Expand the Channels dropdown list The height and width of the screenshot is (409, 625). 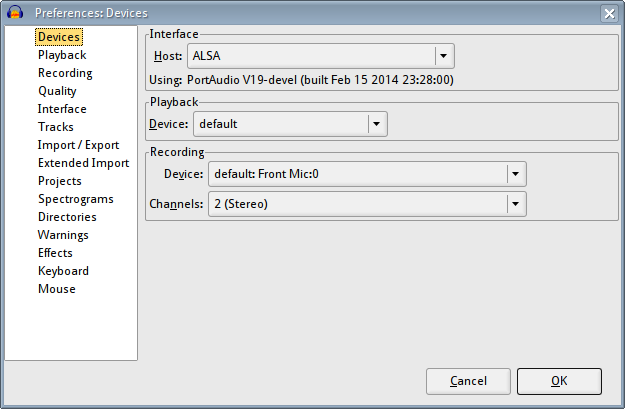click(x=515, y=204)
